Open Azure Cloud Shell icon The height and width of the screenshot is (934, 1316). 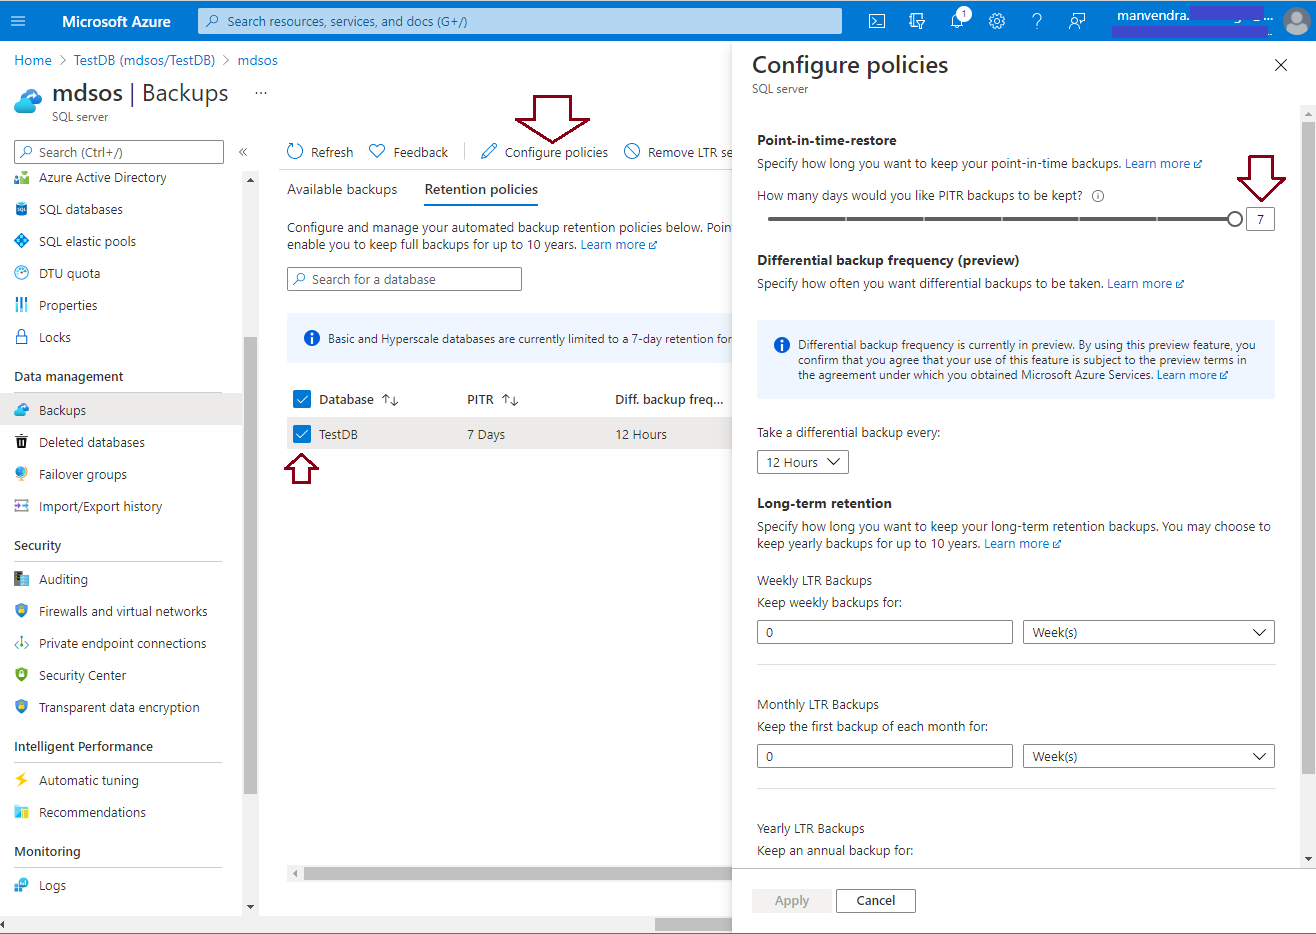[877, 21]
